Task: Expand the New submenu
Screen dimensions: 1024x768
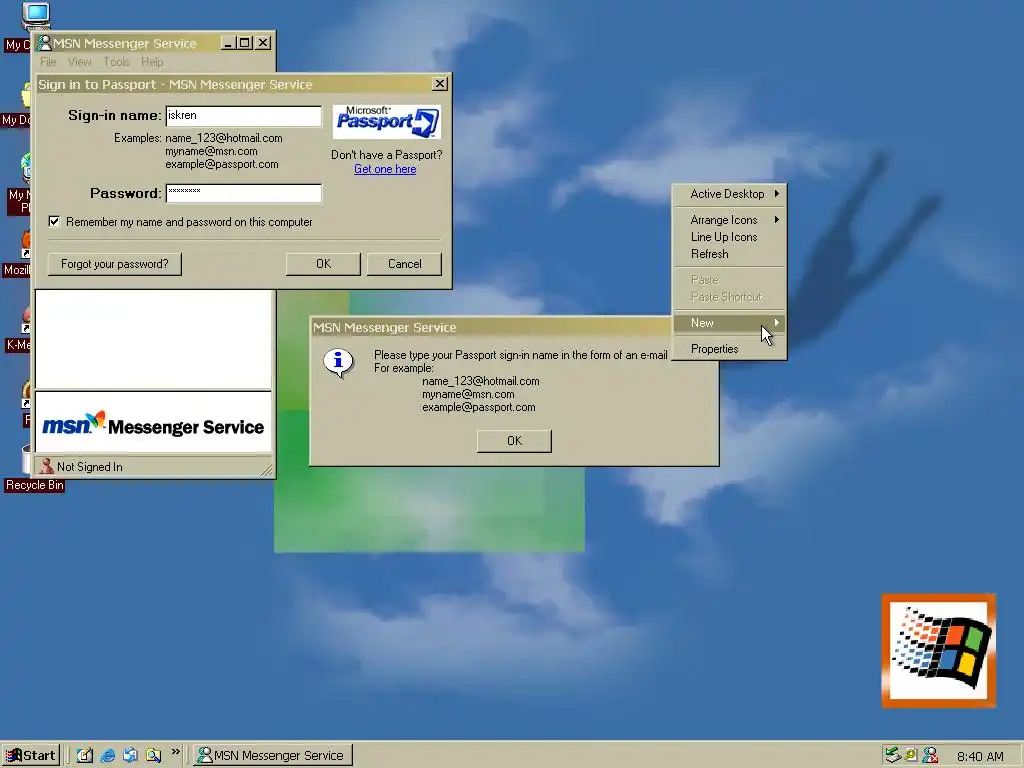Action: pyautogui.click(x=729, y=323)
